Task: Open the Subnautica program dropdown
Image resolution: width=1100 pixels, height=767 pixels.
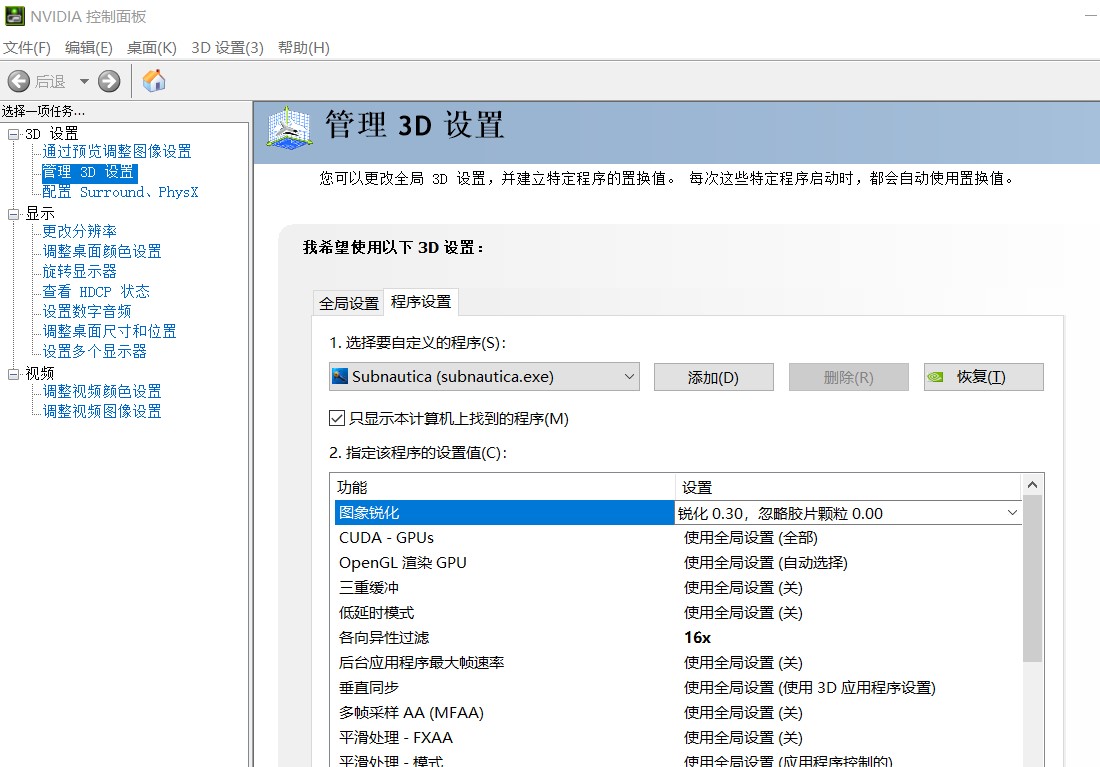Action: pos(629,377)
